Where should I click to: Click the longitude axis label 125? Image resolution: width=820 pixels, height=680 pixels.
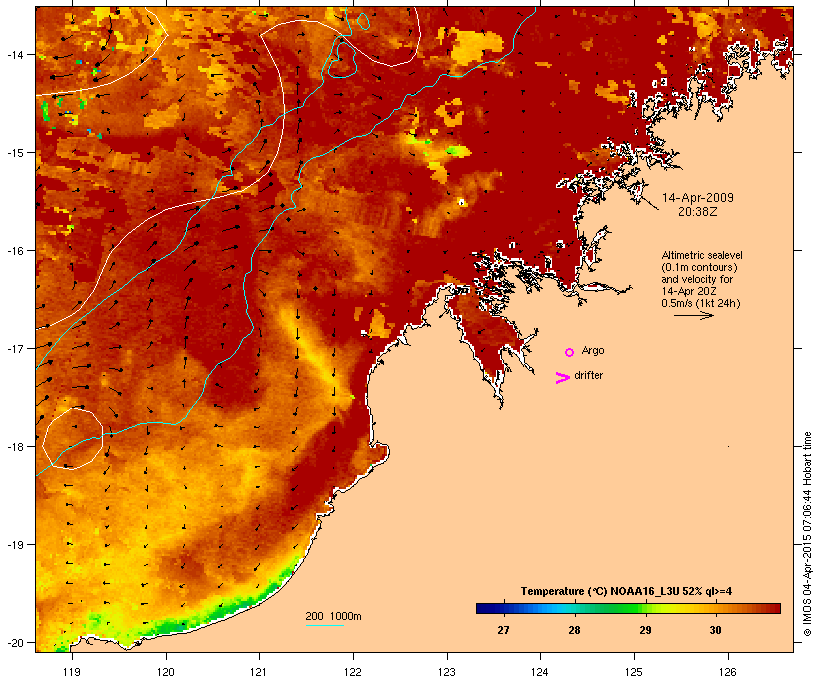634,672
